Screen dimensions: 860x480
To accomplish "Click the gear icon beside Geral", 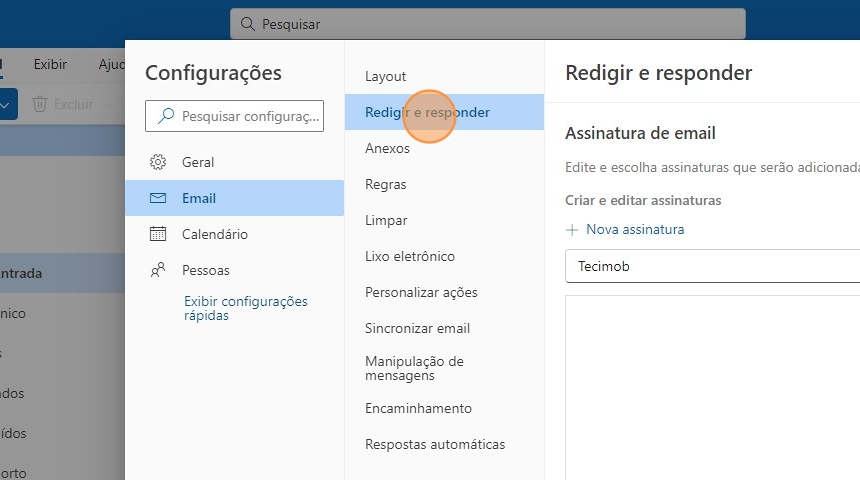I will pos(158,162).
